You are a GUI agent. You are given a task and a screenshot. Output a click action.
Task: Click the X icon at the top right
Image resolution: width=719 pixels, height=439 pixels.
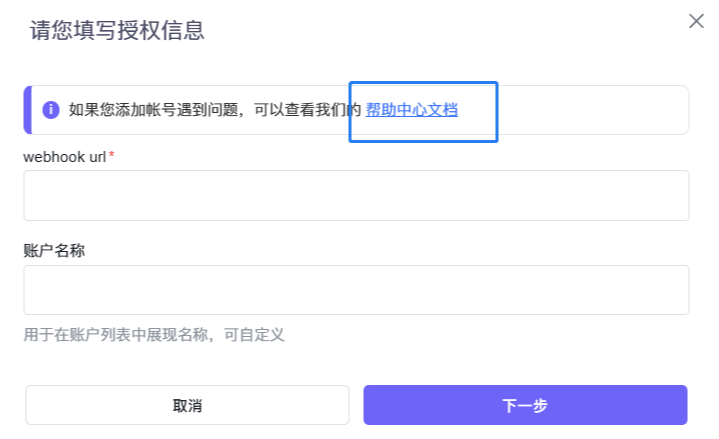[x=696, y=22]
